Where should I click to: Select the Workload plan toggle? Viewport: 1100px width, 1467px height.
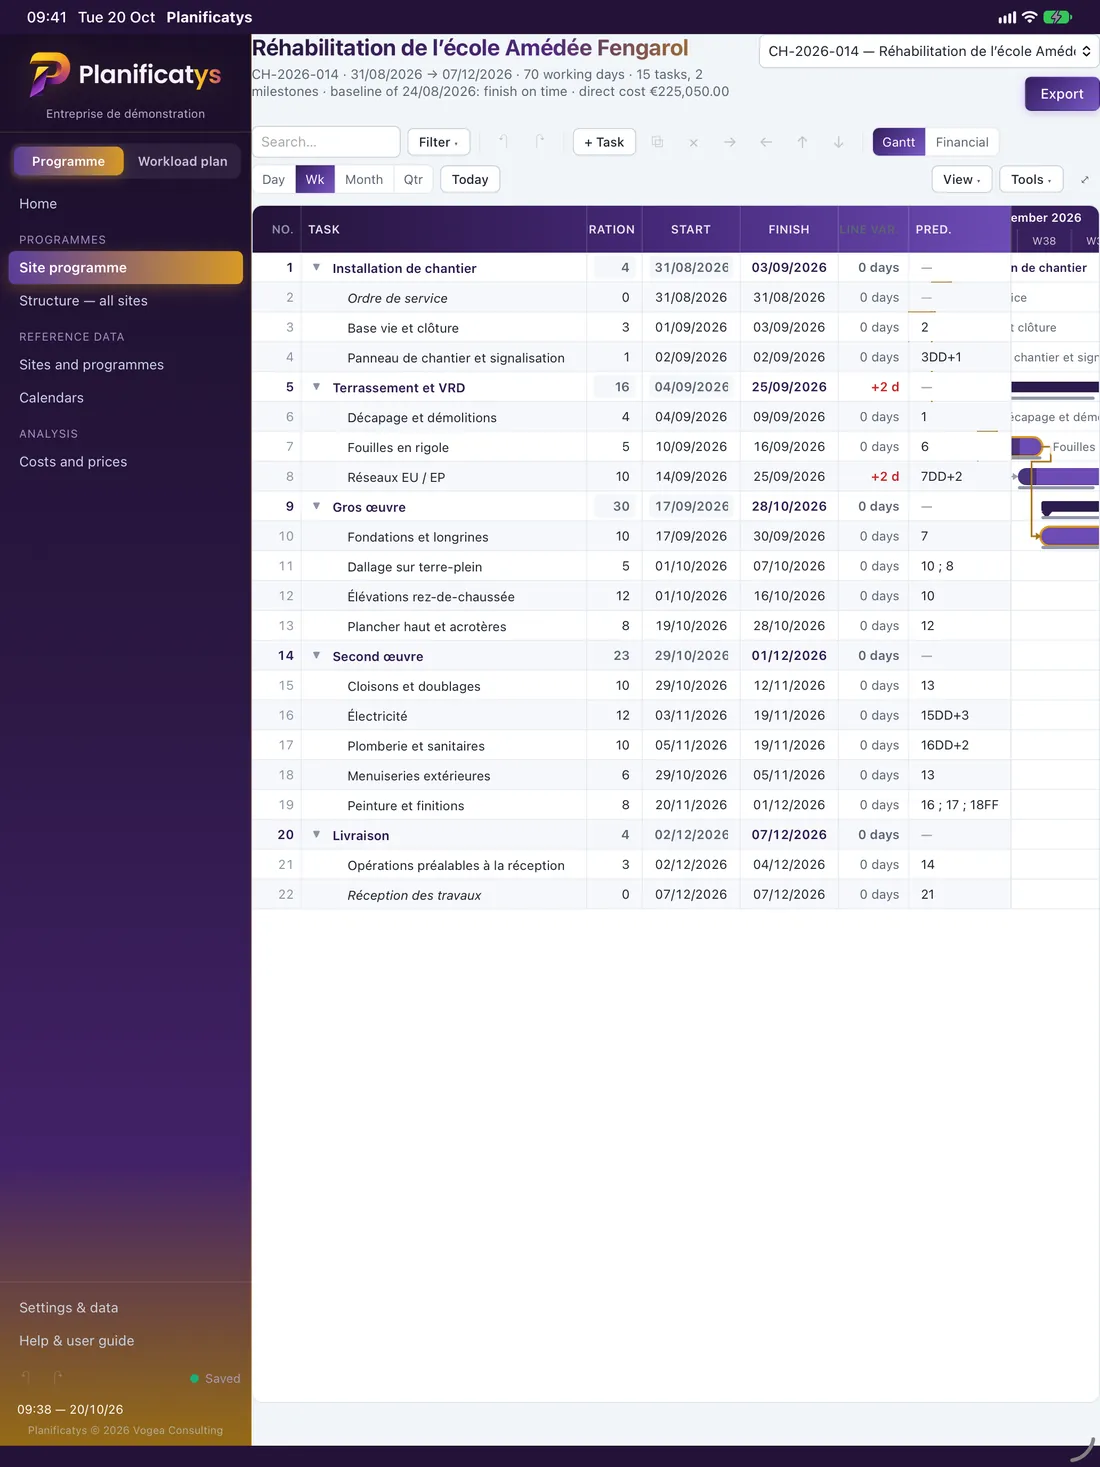coord(183,161)
